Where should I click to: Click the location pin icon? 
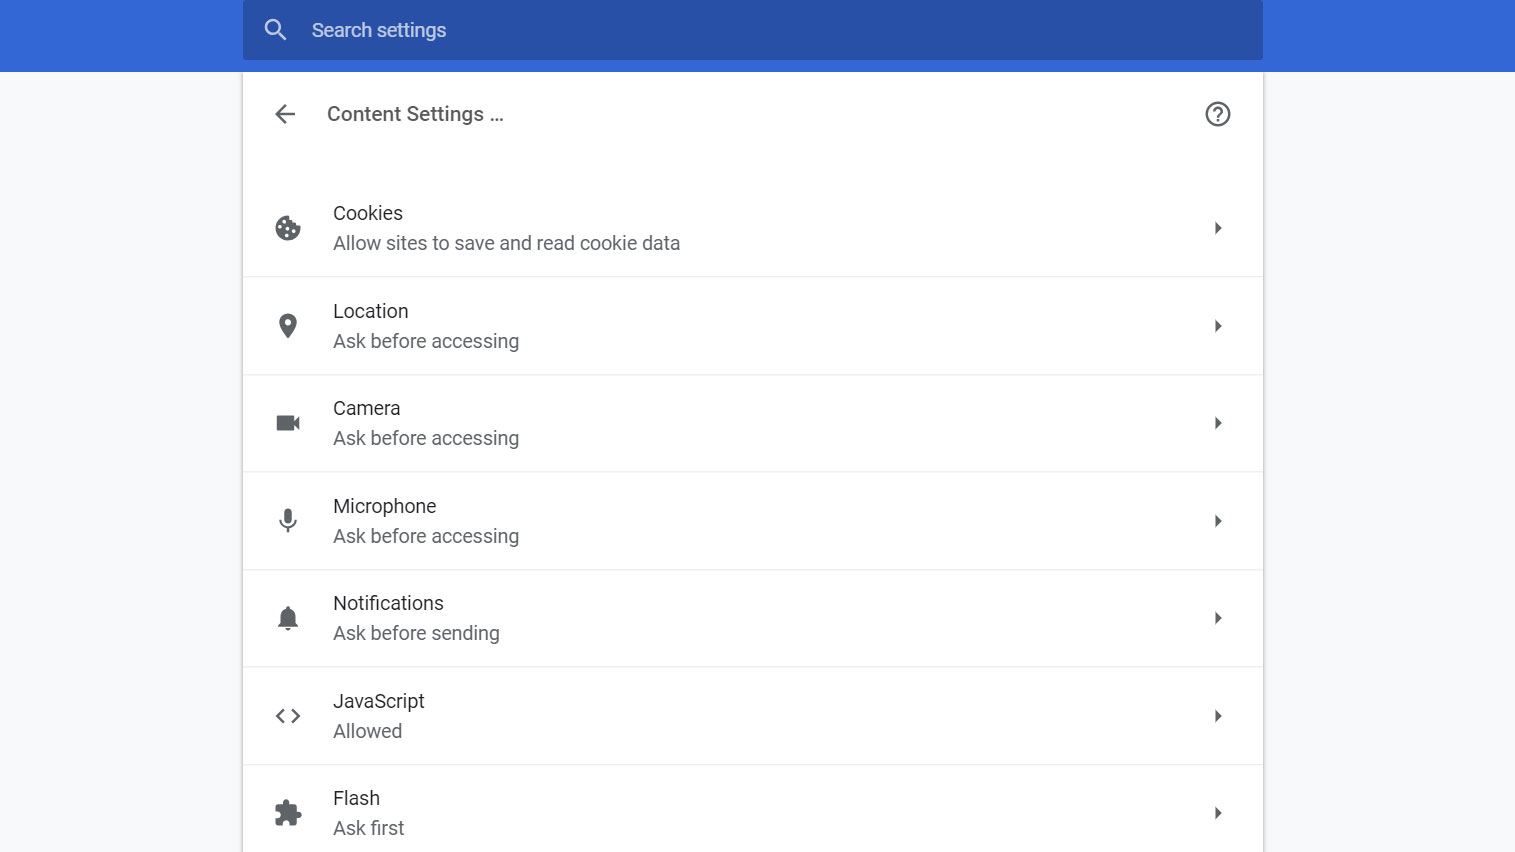pyautogui.click(x=288, y=326)
